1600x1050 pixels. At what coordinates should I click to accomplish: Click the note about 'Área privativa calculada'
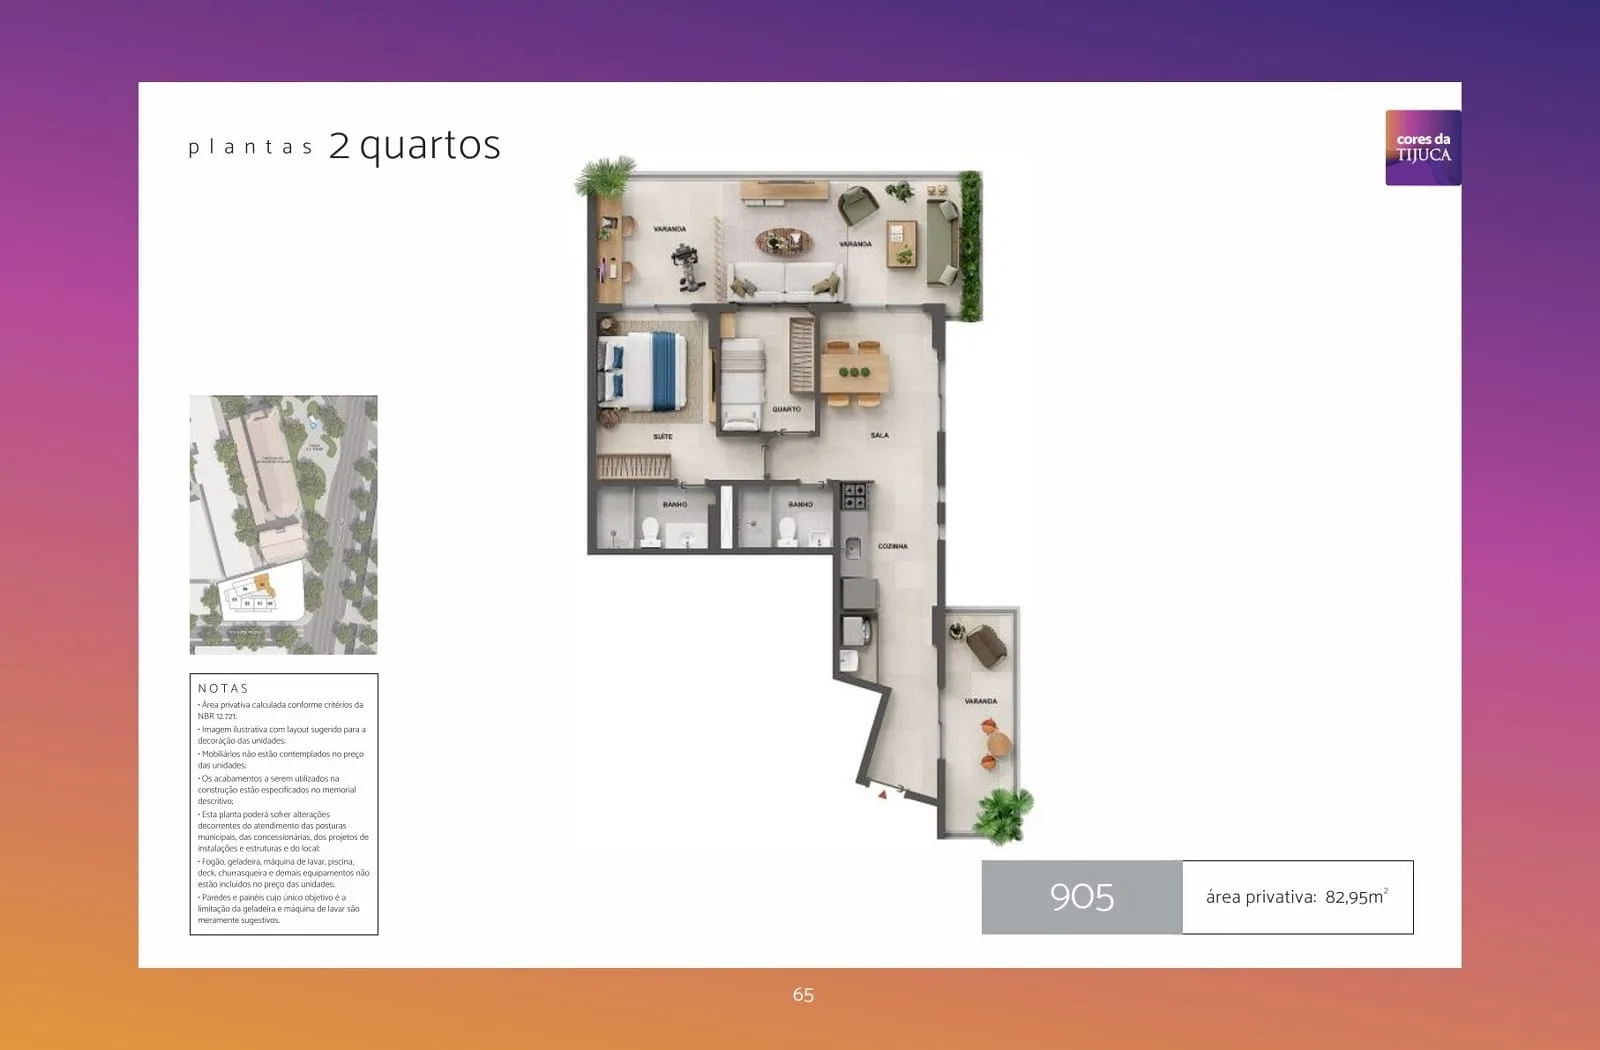click(281, 710)
